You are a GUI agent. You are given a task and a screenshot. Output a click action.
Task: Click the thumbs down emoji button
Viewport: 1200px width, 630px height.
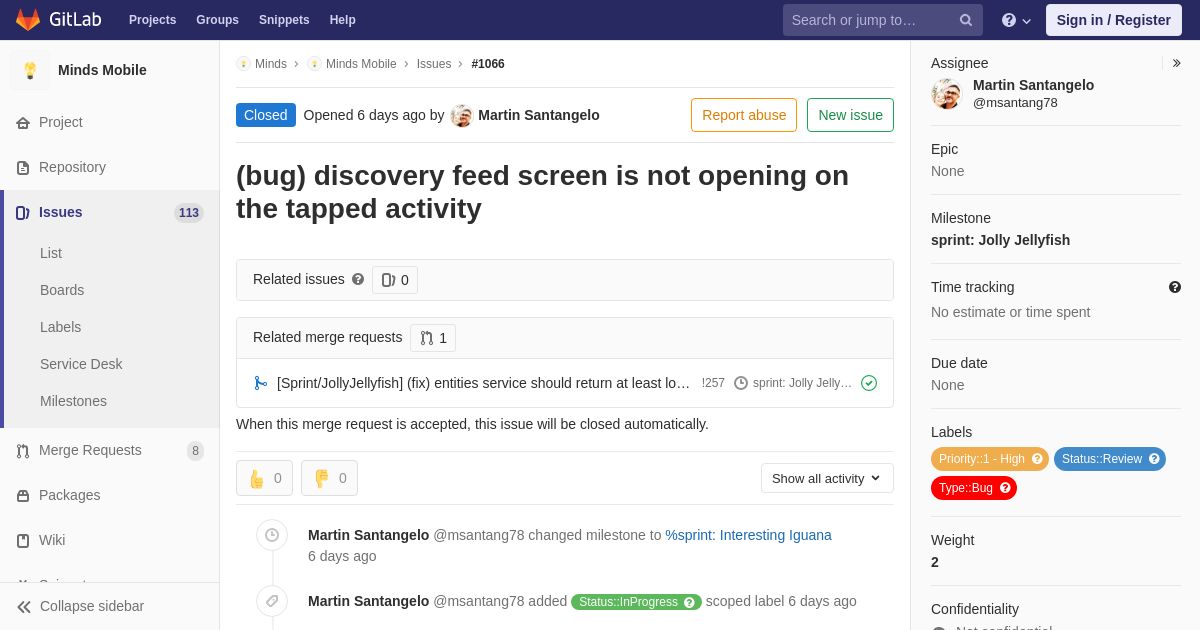329,478
